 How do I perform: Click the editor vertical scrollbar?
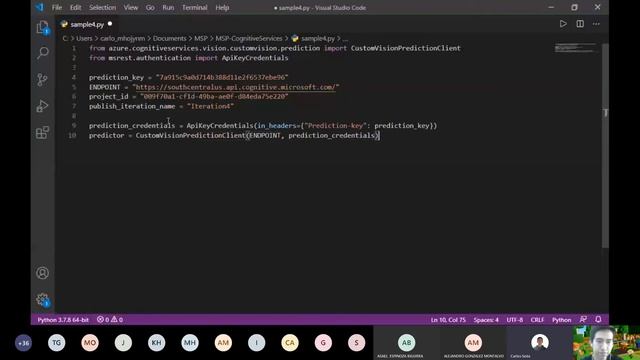point(605,145)
